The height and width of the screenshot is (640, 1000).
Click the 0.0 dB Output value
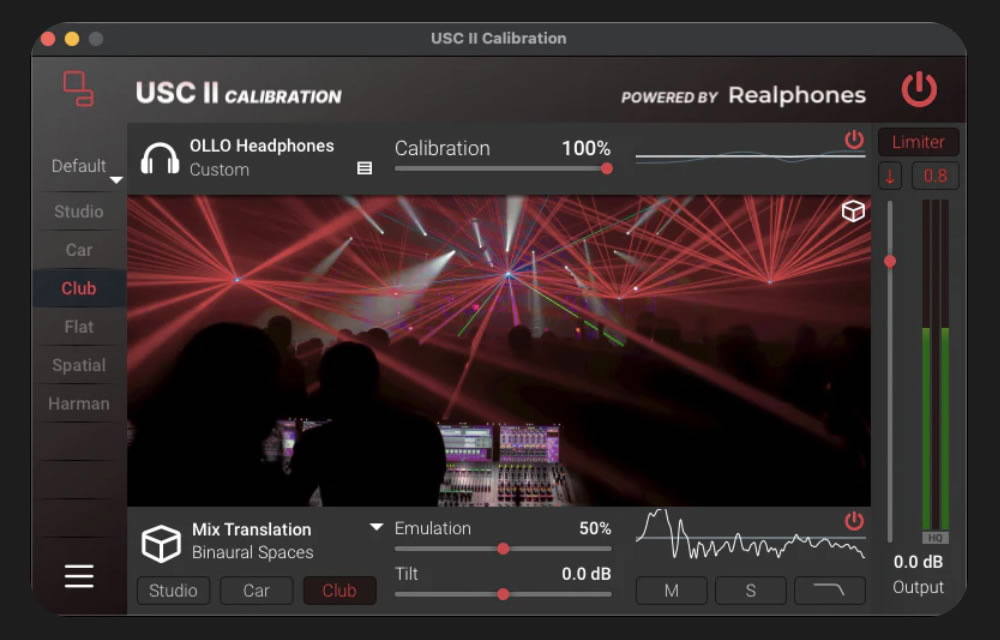pos(918,562)
